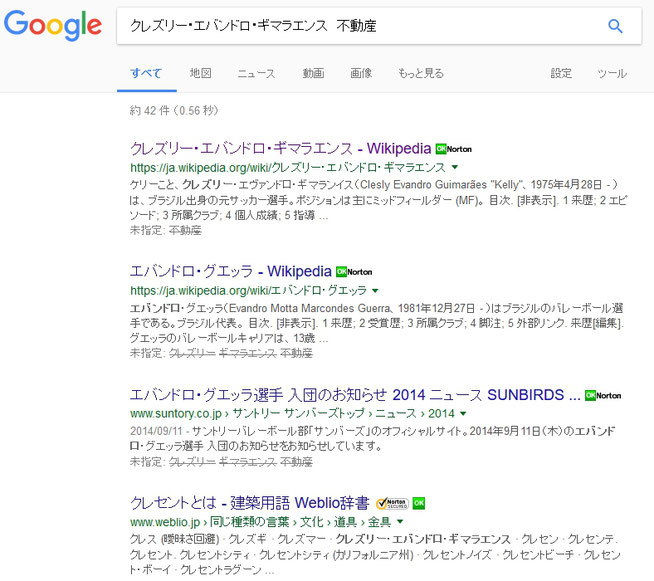Open エバンドロ・グエッラ - Wikipedia result

point(231,272)
